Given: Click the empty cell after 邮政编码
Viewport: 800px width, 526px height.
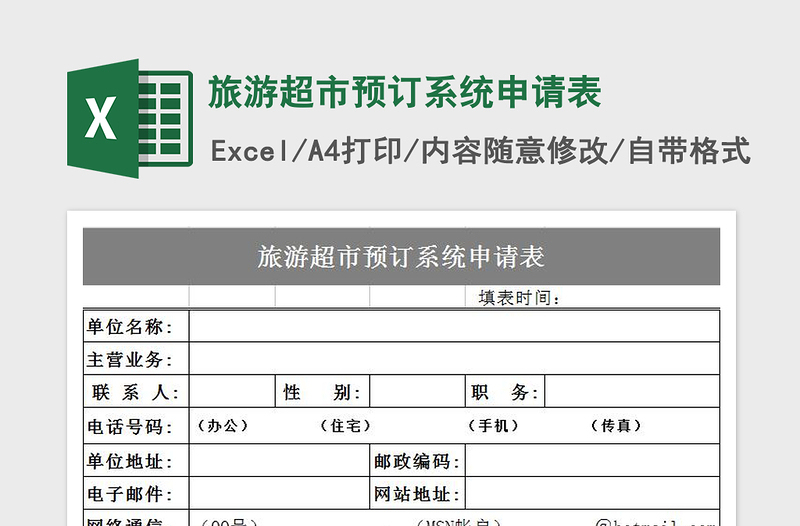Looking at the screenshot, I should [x=592, y=461].
